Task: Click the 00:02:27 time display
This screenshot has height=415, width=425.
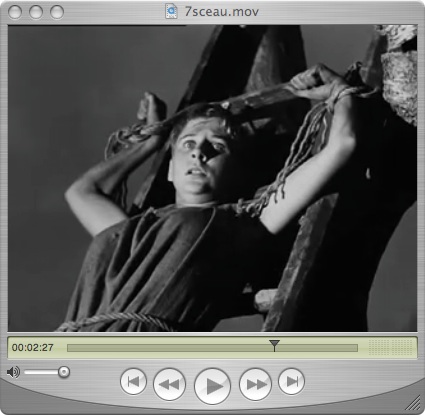Action: tap(33, 348)
